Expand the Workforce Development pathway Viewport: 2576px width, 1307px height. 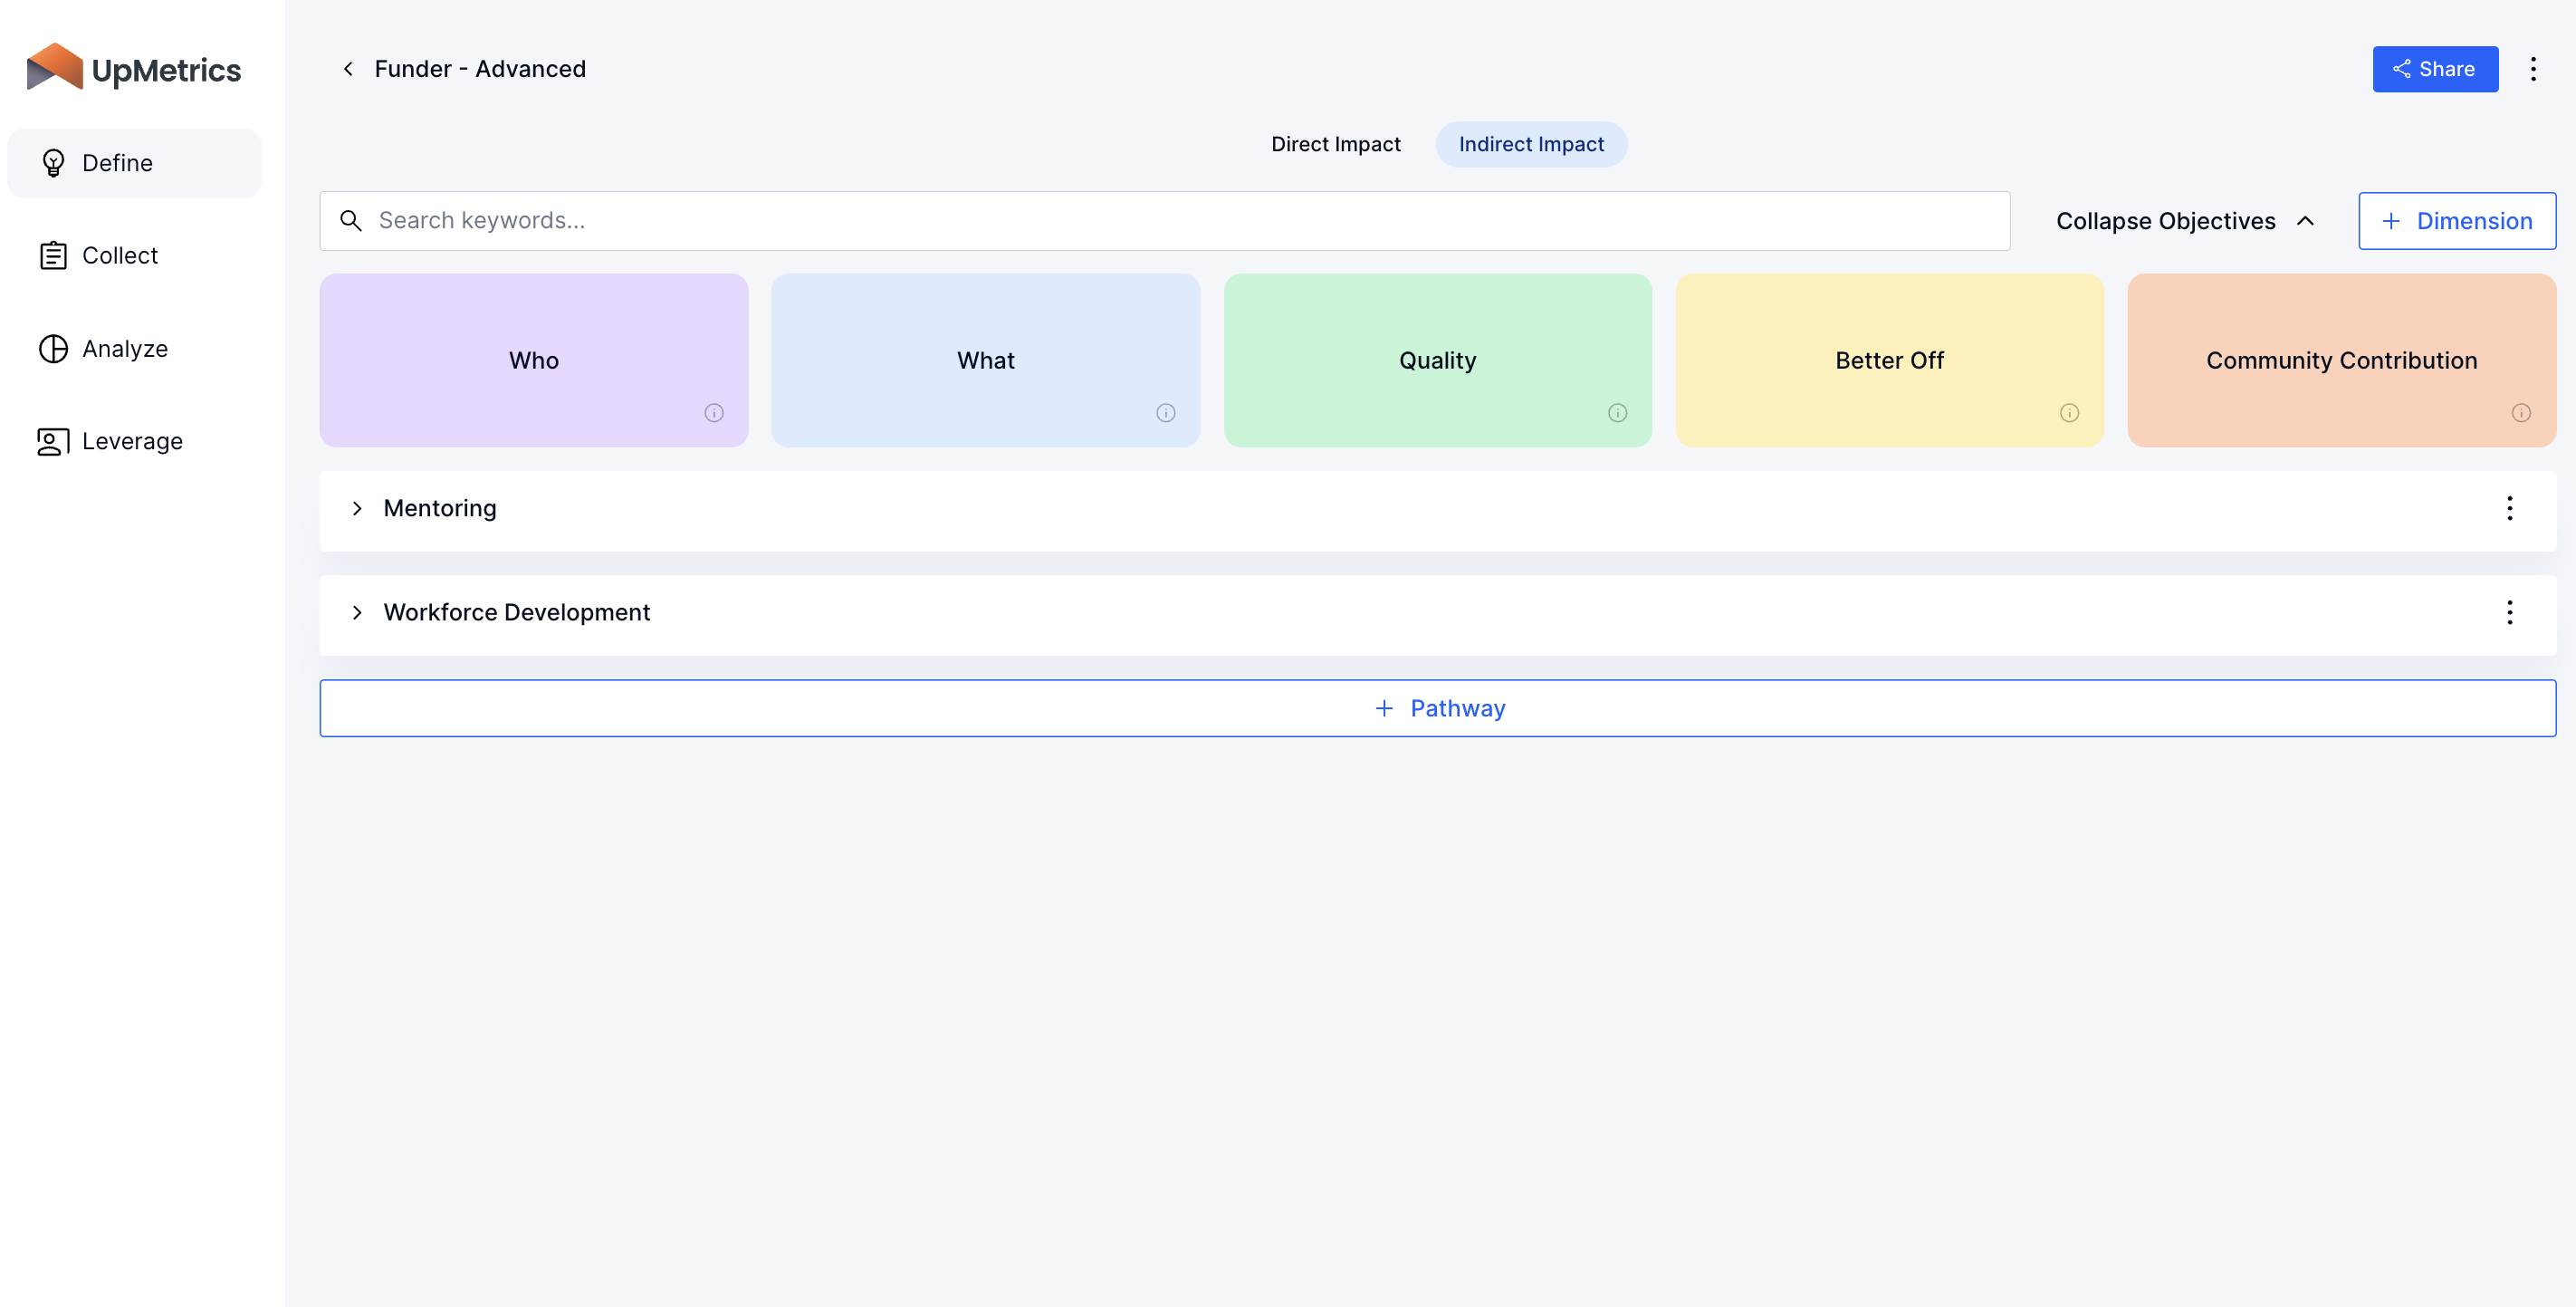pos(357,612)
